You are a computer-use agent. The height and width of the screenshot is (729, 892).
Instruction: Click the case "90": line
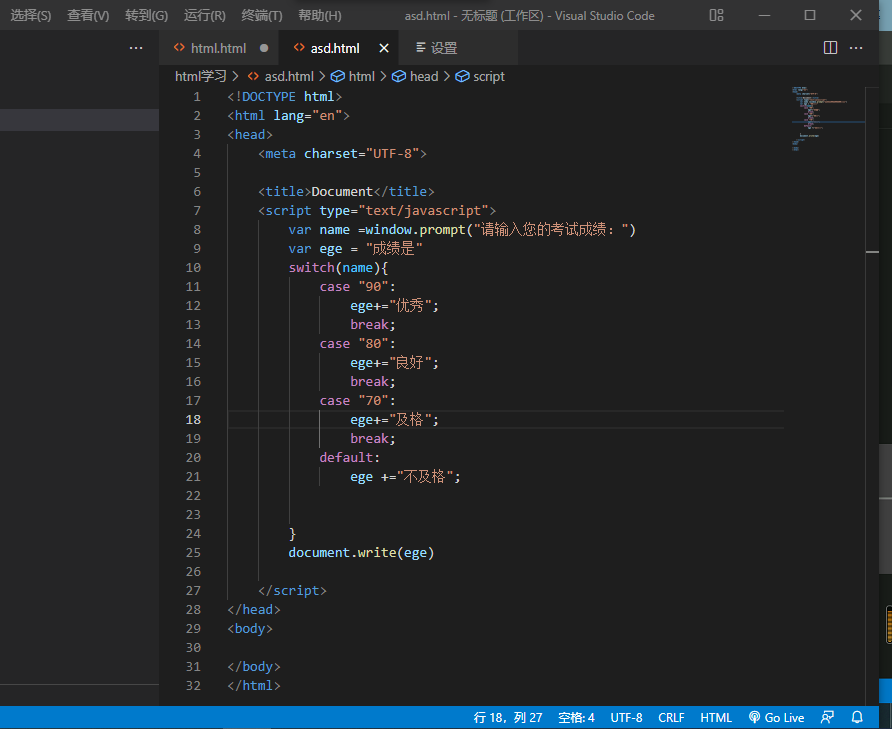click(x=357, y=287)
